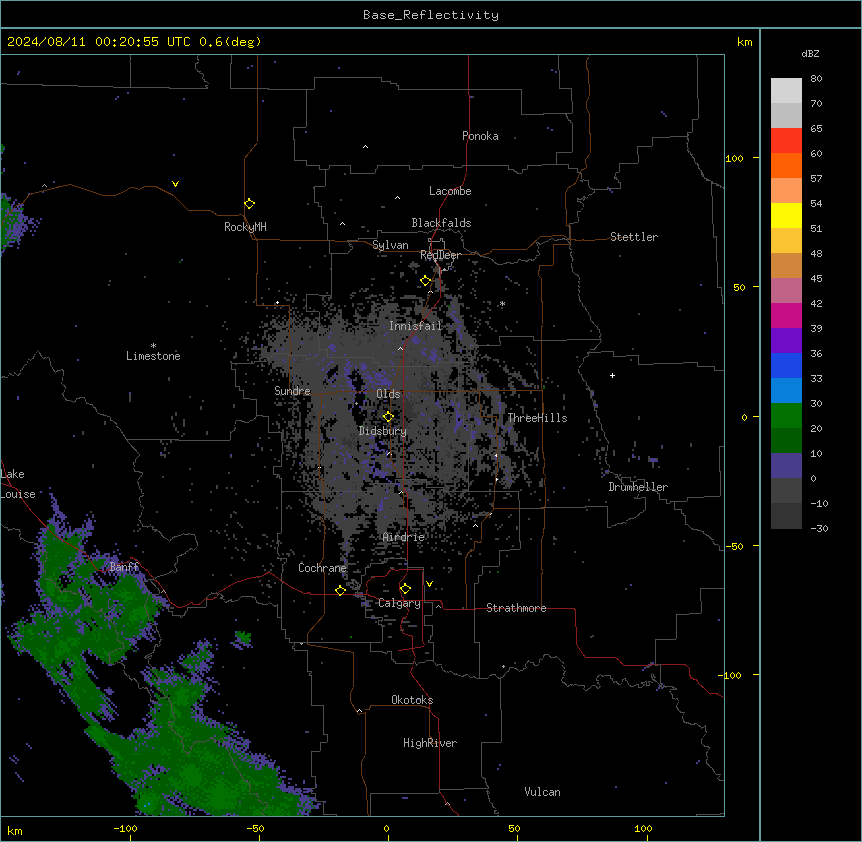
Task: Click the Didsbury town label
Action: (x=382, y=431)
